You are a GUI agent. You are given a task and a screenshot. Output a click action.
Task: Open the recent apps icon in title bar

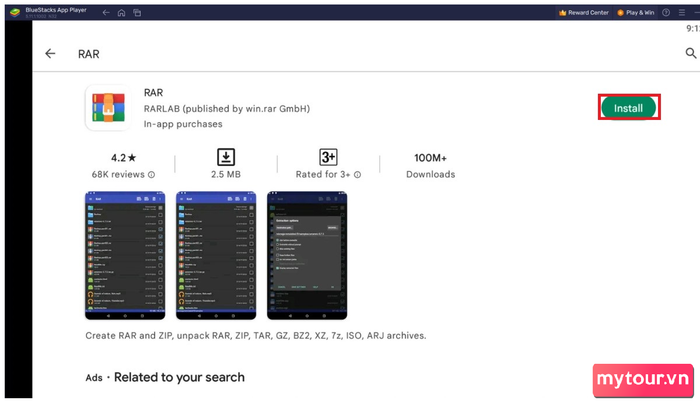(137, 13)
